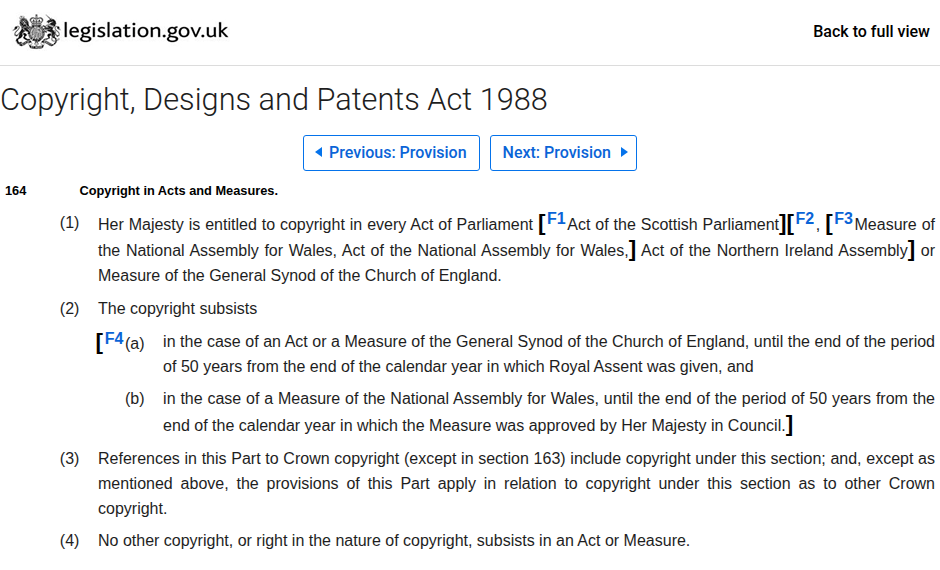Go to Next: Provision
Viewport: 940px width, 570px height.
(x=564, y=153)
